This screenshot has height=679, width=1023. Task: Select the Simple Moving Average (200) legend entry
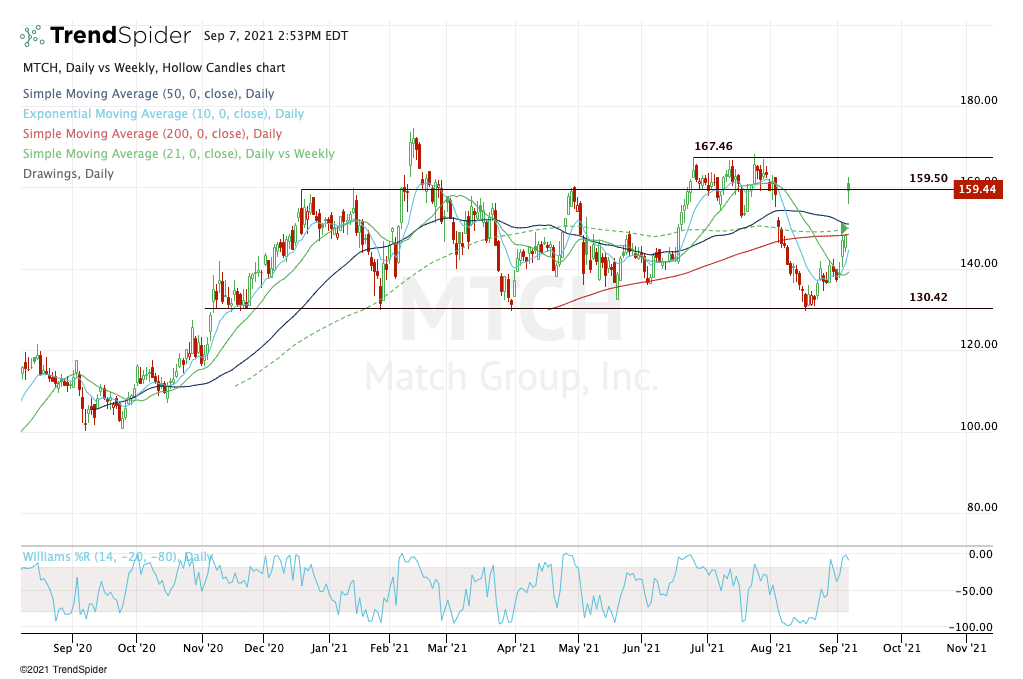coord(153,134)
